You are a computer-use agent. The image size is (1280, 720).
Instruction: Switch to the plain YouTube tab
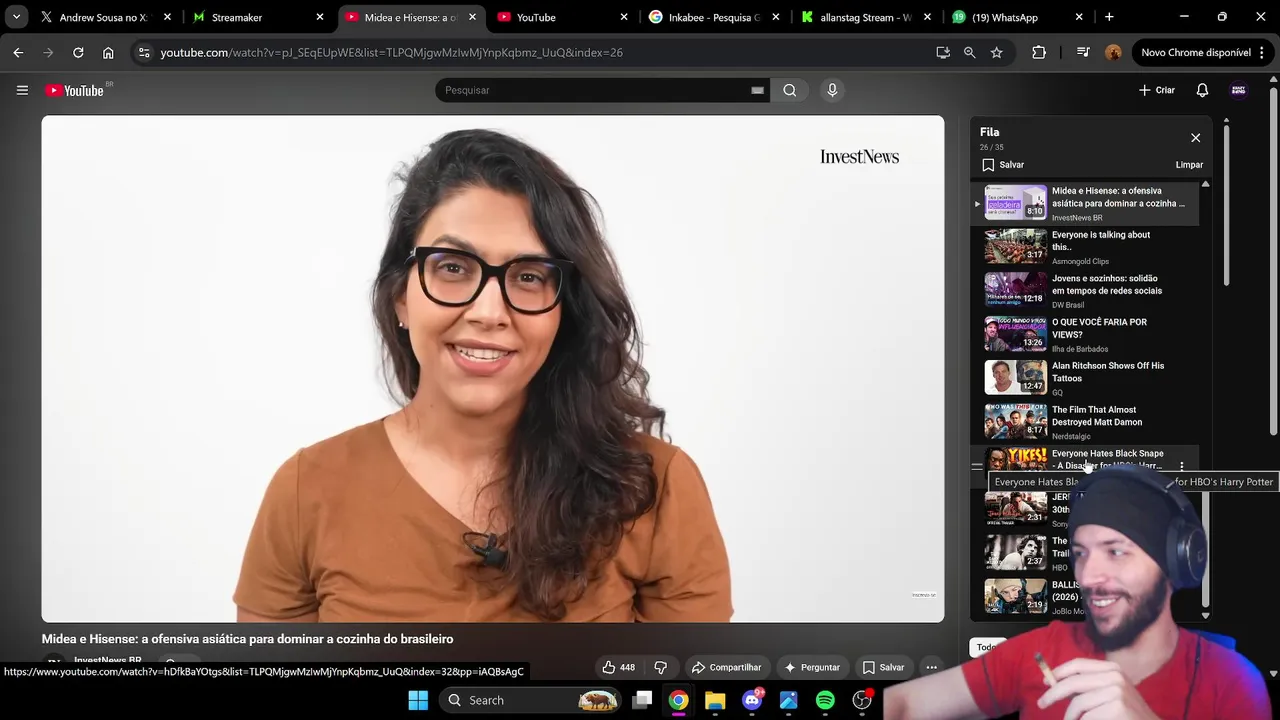point(563,17)
